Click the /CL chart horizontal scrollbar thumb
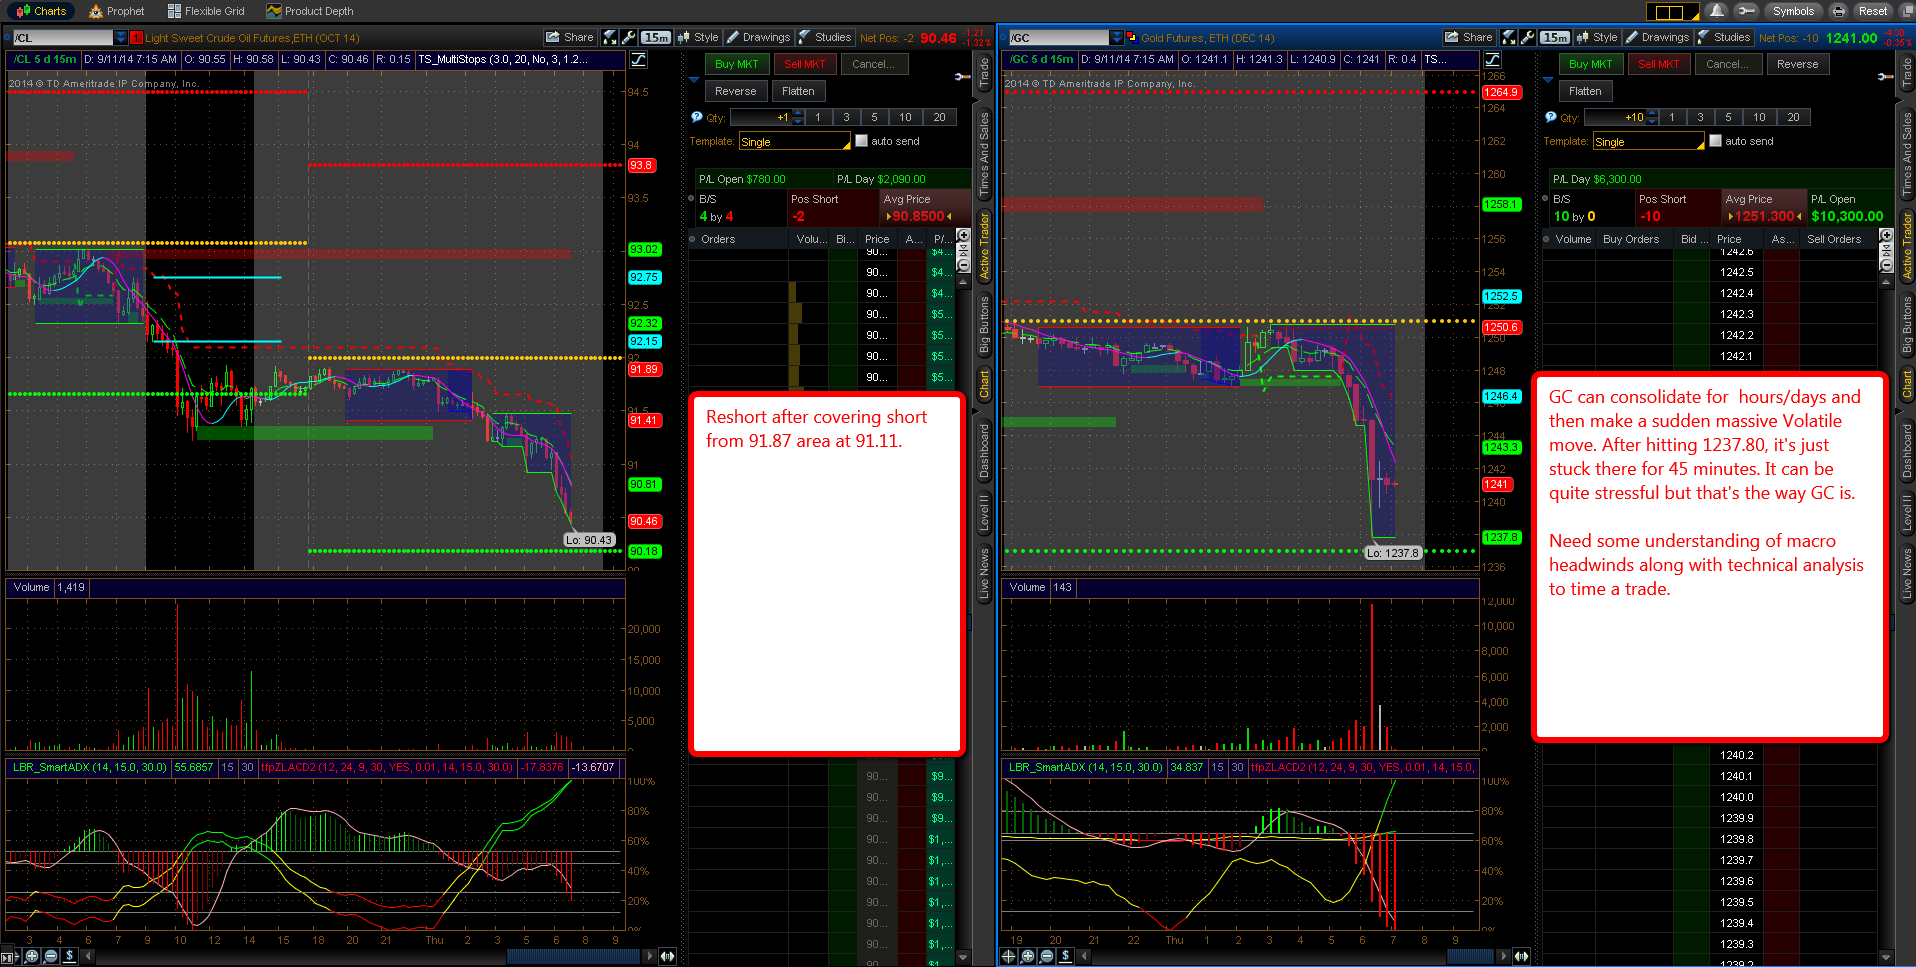The image size is (1916, 967). pyautogui.click(x=573, y=956)
